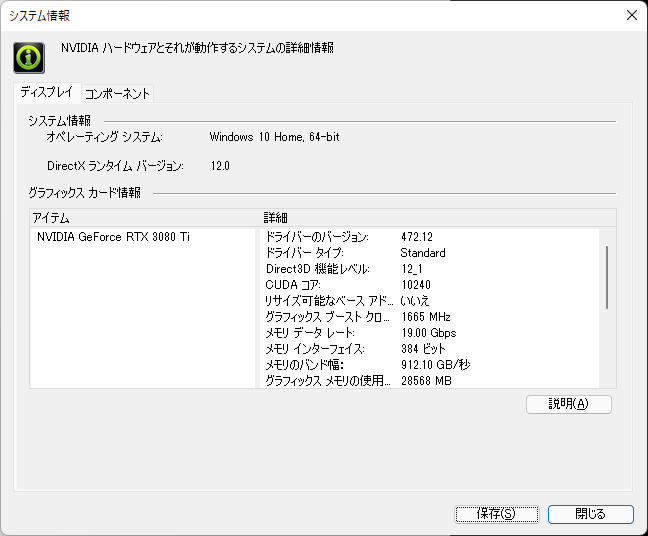Click the メモリのバンド幅 label
This screenshot has width=648, height=536.
pyautogui.click(x=305, y=364)
